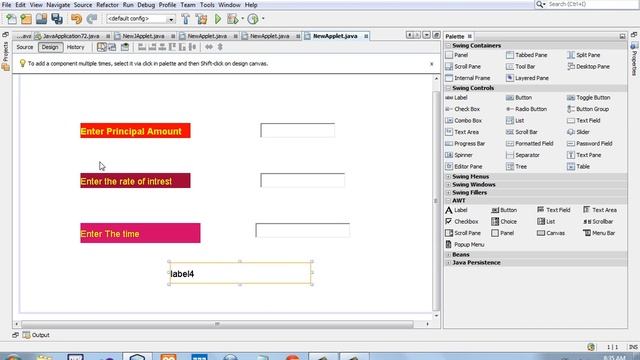The height and width of the screenshot is (360, 640).
Task: Collapse the AWT palette section
Action: point(448,200)
